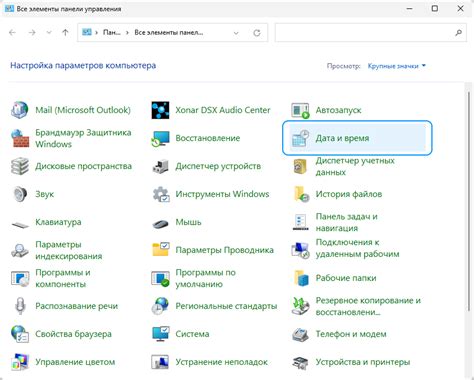Open the Мышь link text

point(188,222)
